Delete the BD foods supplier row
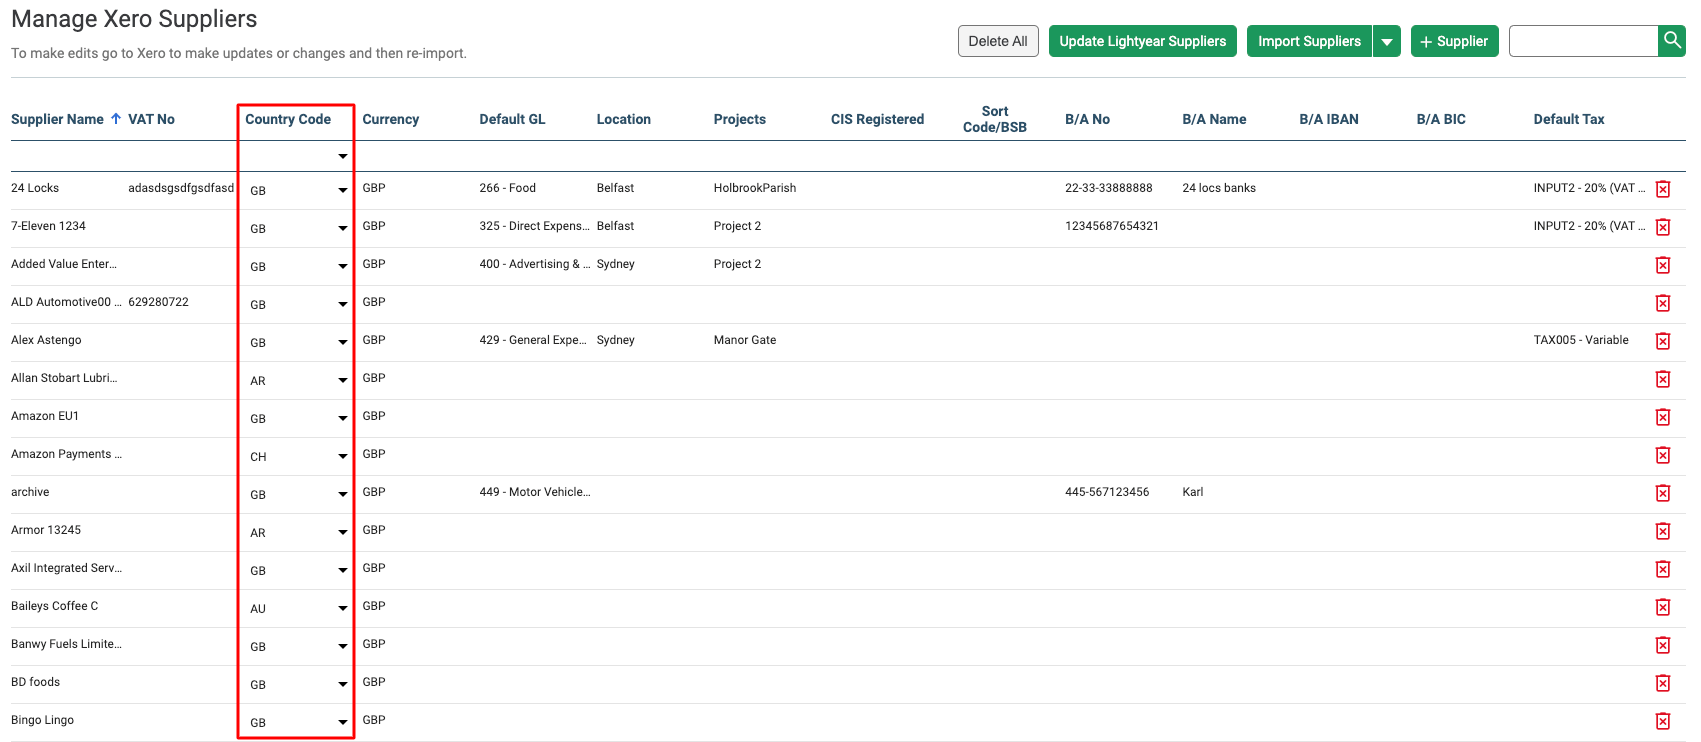This screenshot has height=742, width=1701. 1663,683
